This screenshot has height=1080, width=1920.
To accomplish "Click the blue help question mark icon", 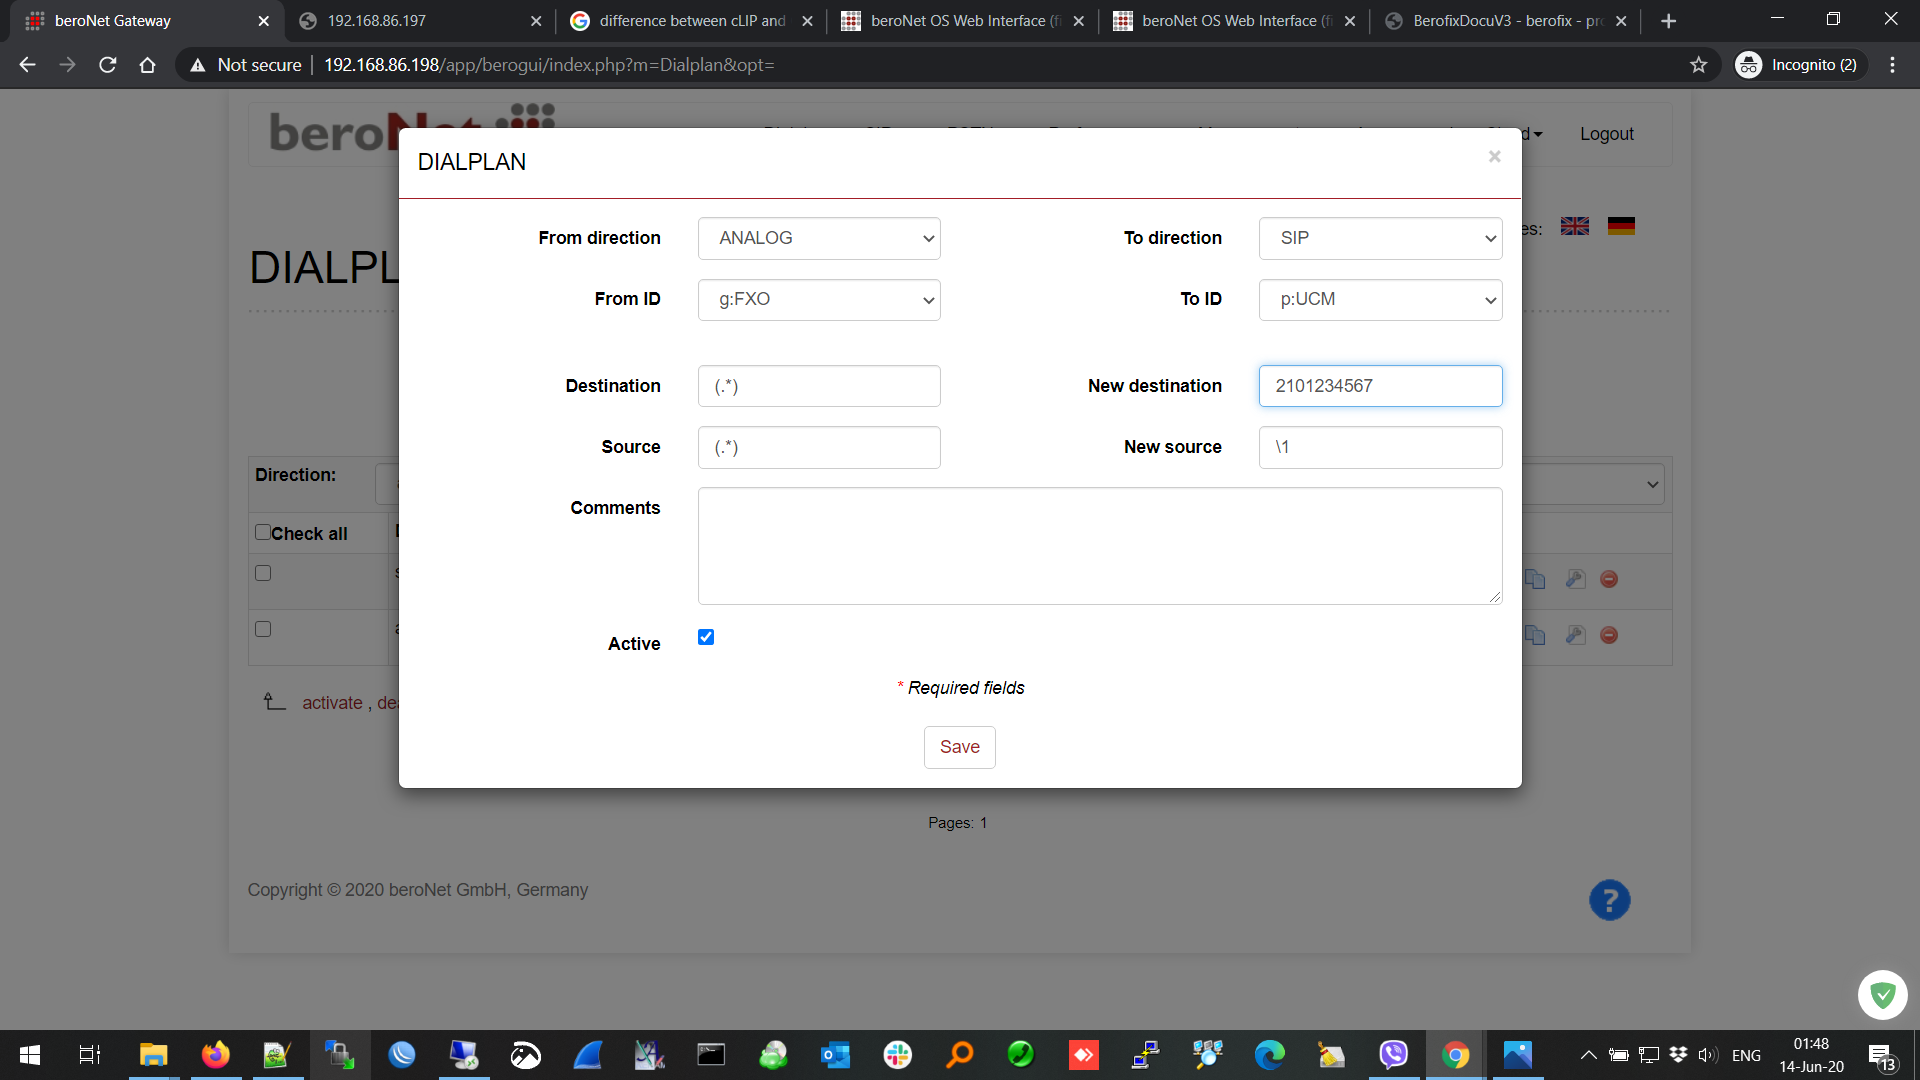I will 1609,900.
